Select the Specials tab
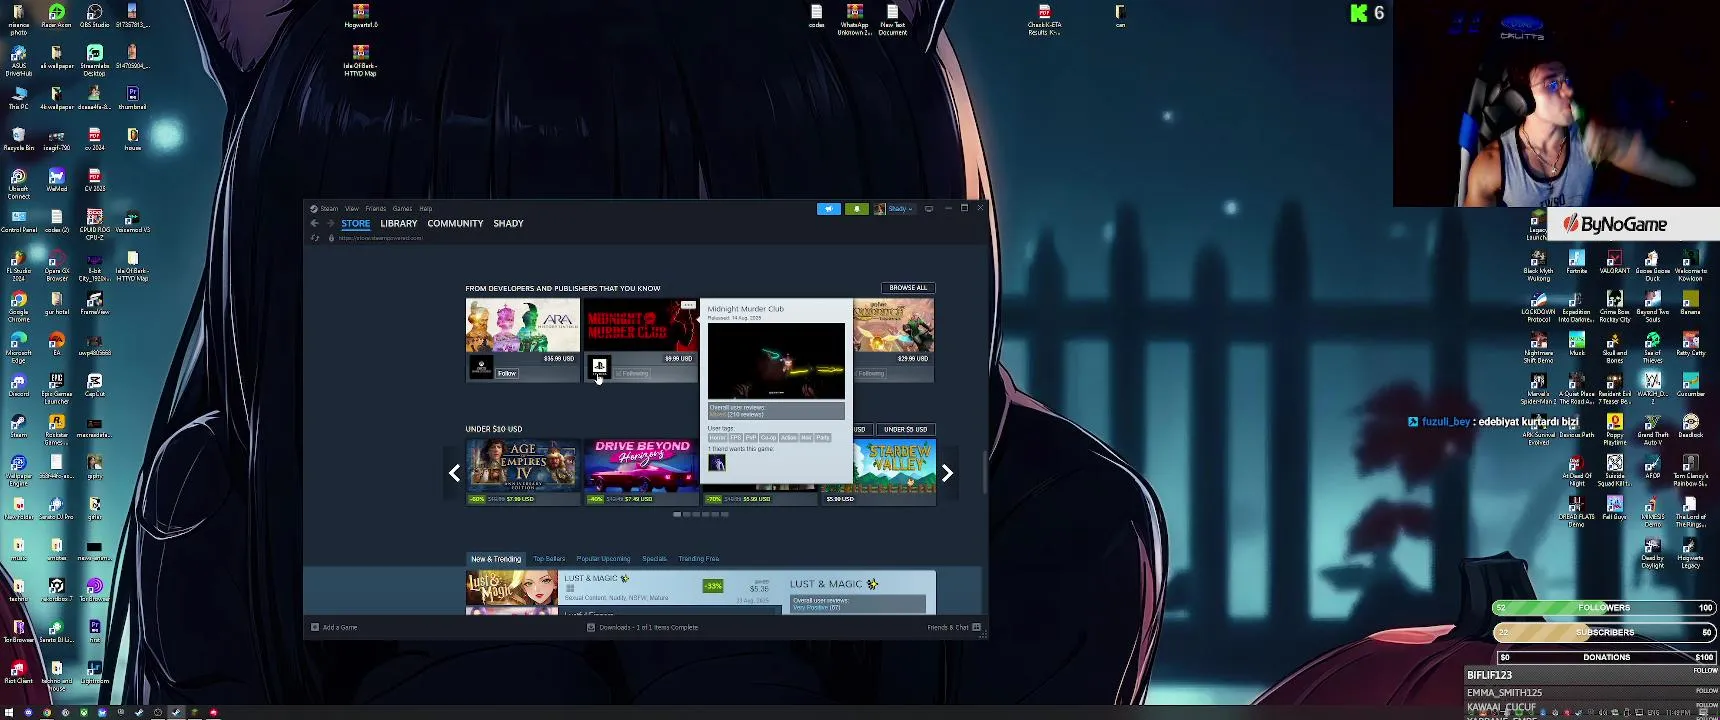This screenshot has height=720, width=1720. pos(654,559)
